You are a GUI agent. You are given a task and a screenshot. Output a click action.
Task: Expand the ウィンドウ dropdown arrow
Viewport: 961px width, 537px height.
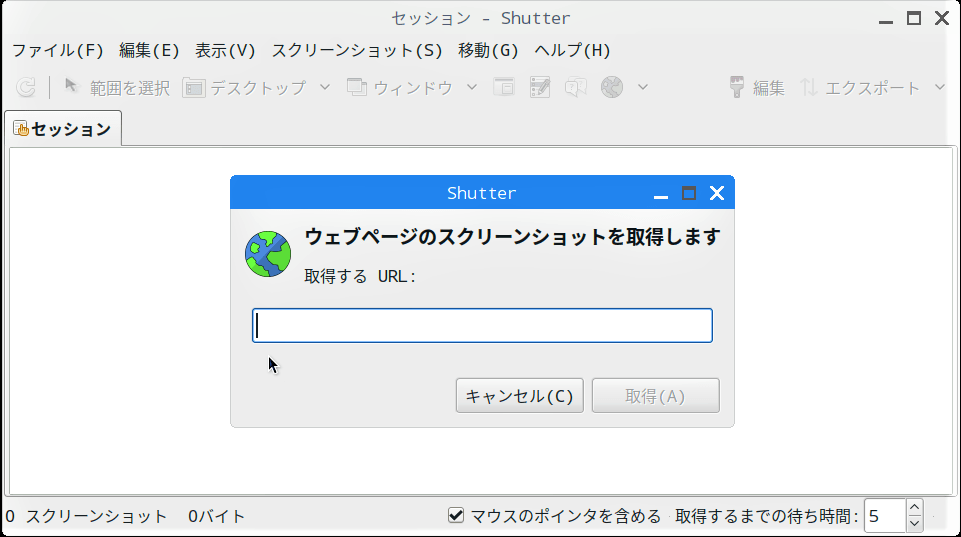(471, 87)
